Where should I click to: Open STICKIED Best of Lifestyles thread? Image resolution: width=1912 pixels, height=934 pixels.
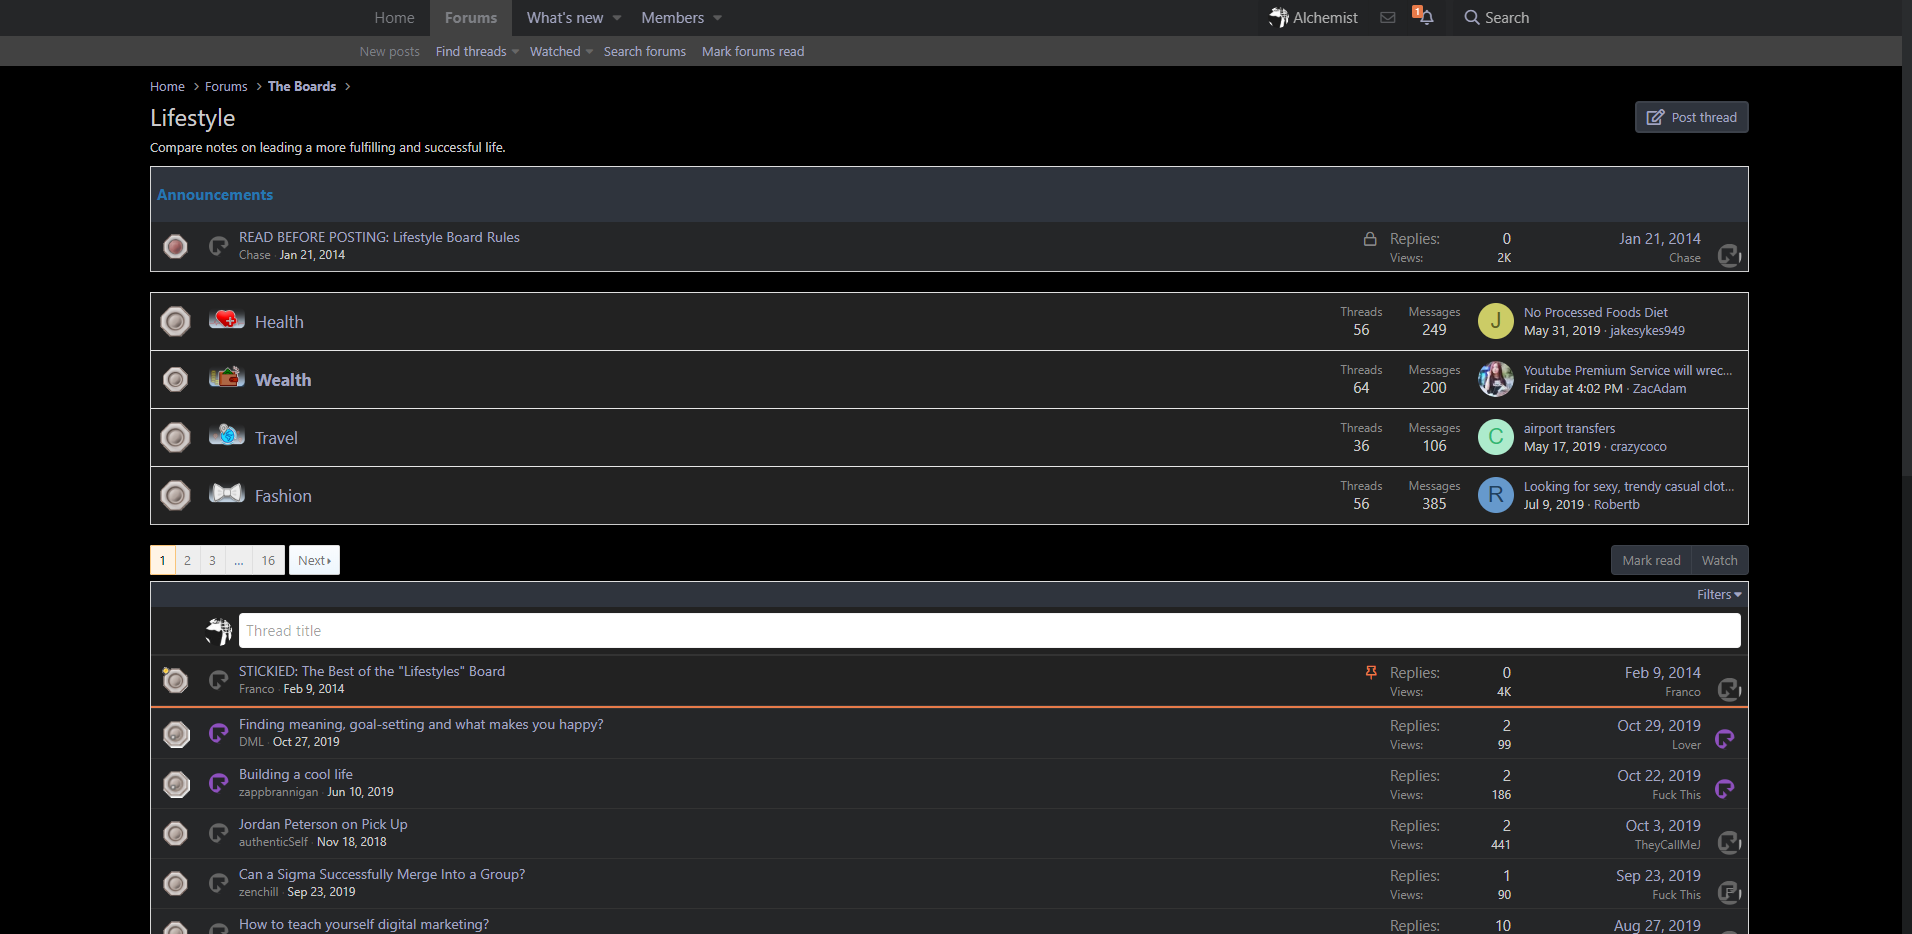pyautogui.click(x=372, y=671)
